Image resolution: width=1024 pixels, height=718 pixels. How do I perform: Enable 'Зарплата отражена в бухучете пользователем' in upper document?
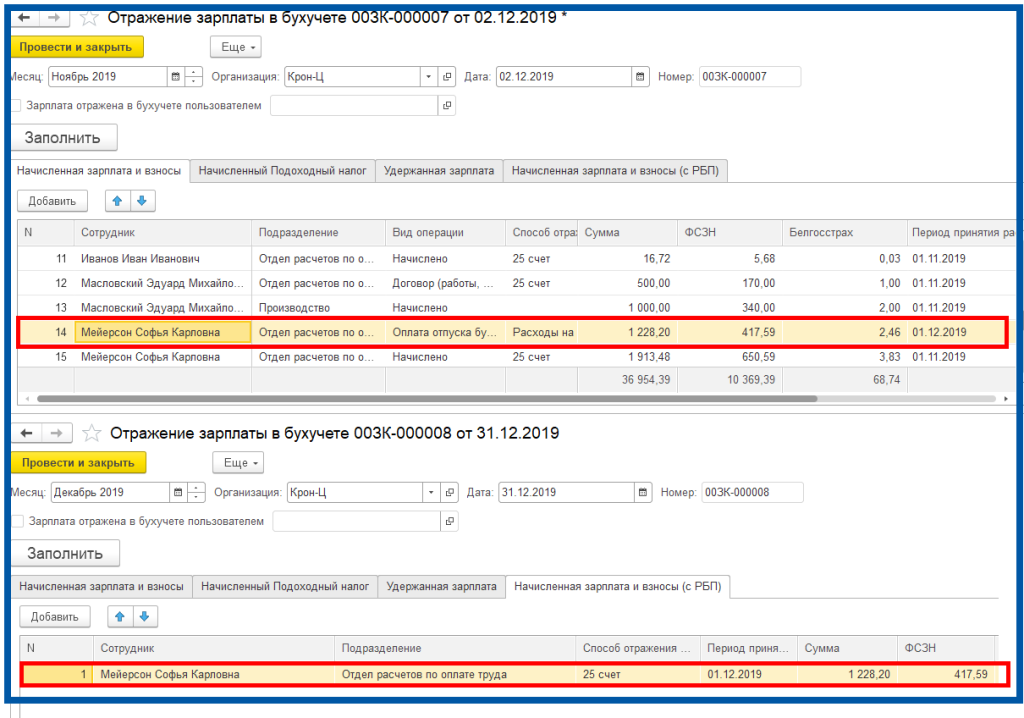click(15, 105)
